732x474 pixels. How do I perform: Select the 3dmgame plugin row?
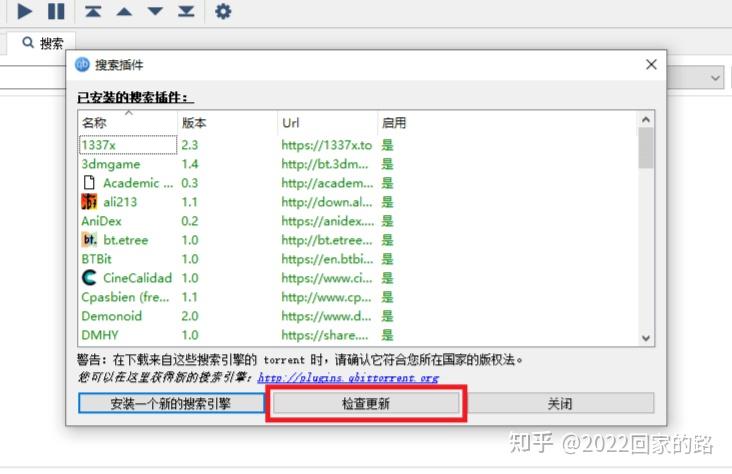point(358,164)
